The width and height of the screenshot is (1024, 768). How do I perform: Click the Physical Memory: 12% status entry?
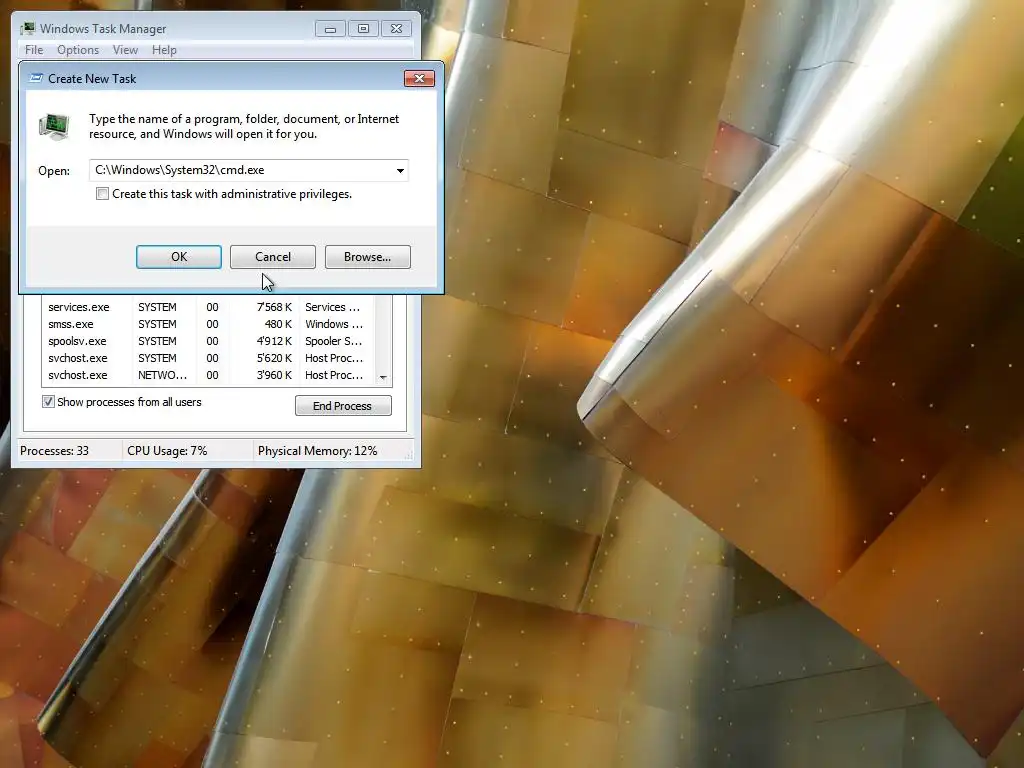317,451
